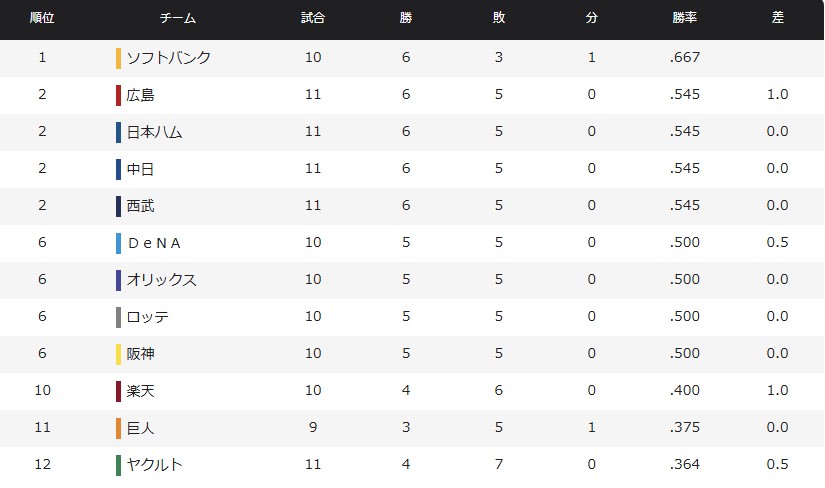Click the orange color bar beside 巨人
Image resolution: width=825 pixels, height=488 pixels.
[118, 428]
